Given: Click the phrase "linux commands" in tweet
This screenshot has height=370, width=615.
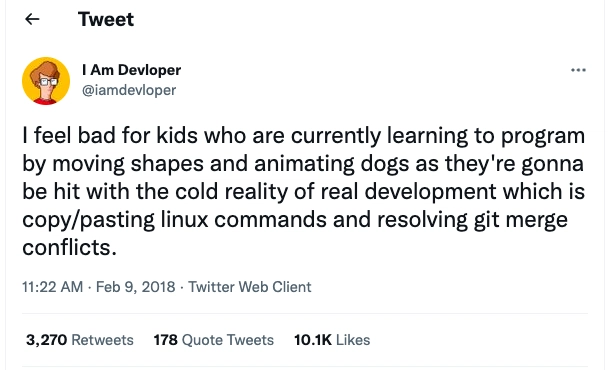Looking at the screenshot, I should (x=243, y=219).
